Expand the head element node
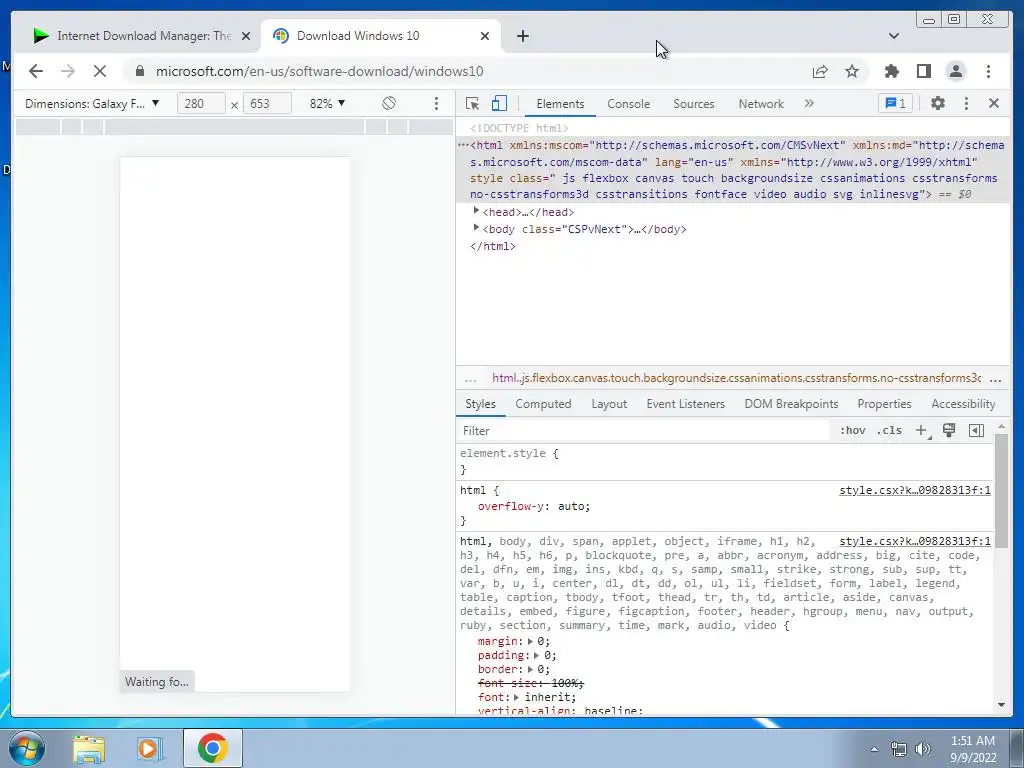This screenshot has height=768, width=1024. 476,211
